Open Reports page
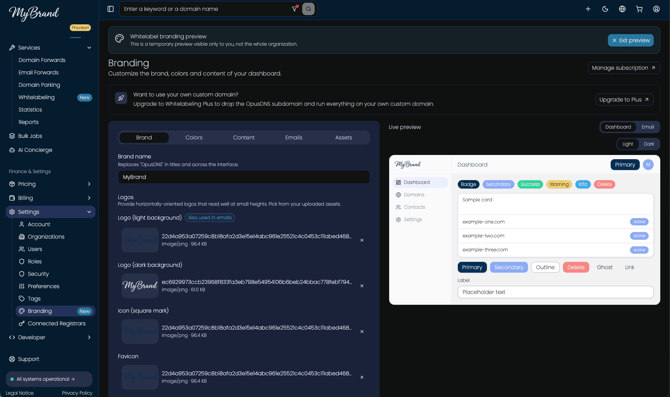The width and height of the screenshot is (670, 397). click(x=29, y=122)
